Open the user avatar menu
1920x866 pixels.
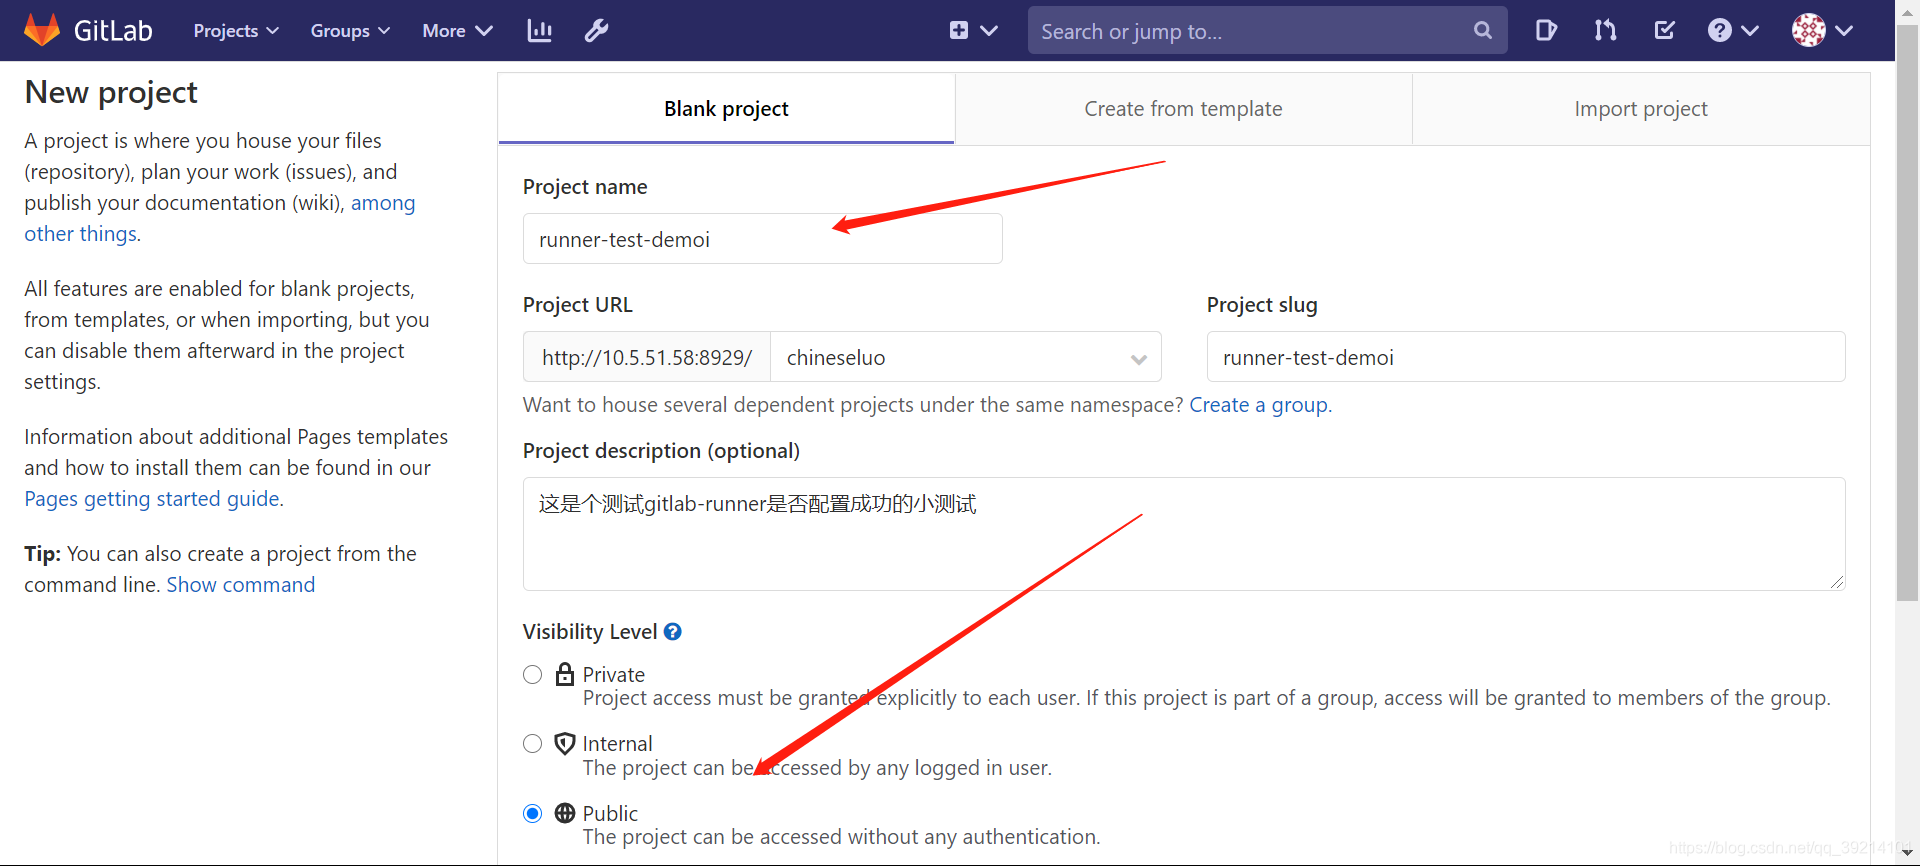point(1822,30)
